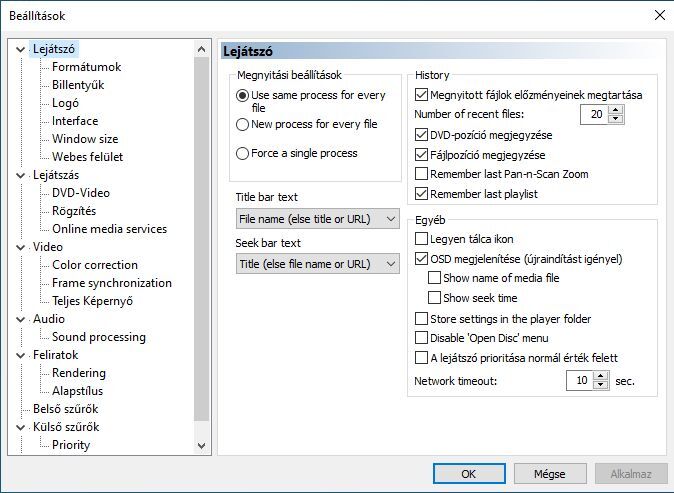
Task: Open Title bar text dropdown
Action: point(318,219)
